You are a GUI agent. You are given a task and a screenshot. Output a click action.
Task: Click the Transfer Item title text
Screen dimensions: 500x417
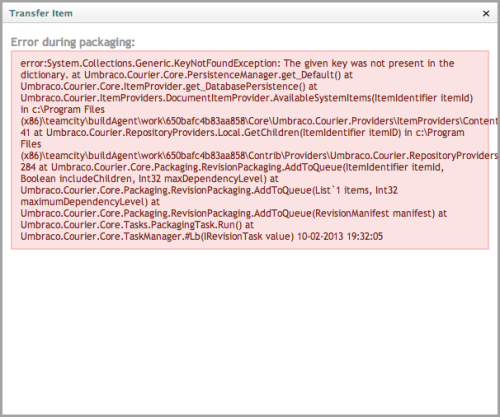point(41,13)
